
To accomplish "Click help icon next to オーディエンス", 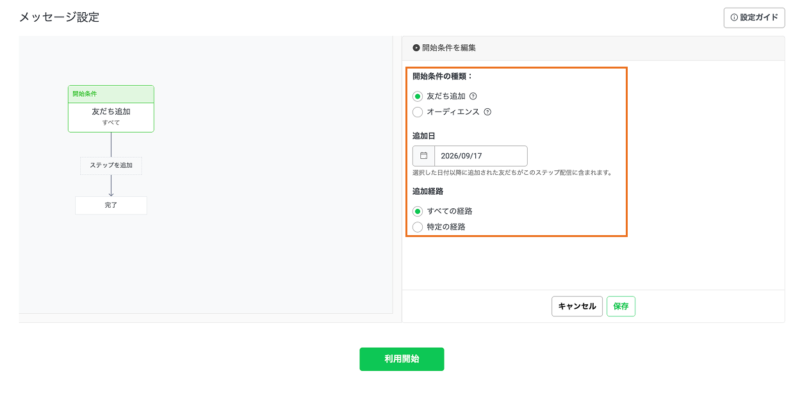I will pyautogui.click(x=487, y=112).
